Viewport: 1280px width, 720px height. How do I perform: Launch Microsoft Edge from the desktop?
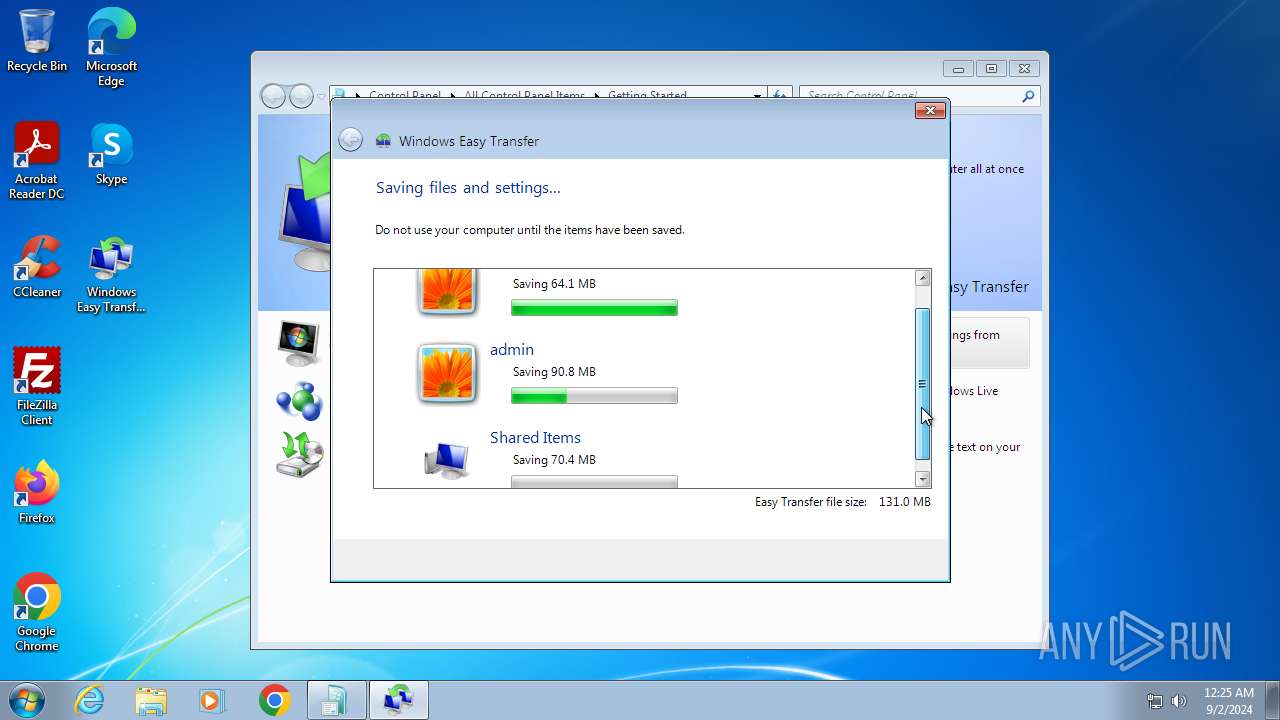(111, 47)
